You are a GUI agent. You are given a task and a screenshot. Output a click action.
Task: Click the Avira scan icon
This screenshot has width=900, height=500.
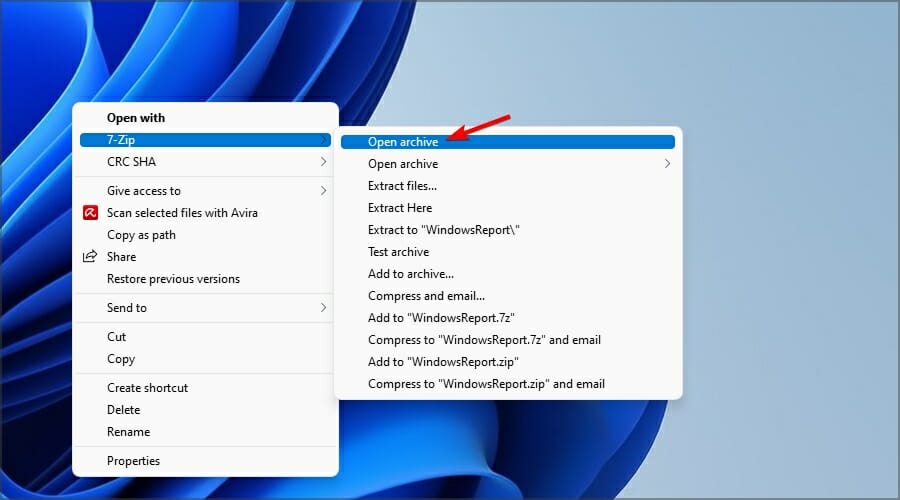click(90, 213)
